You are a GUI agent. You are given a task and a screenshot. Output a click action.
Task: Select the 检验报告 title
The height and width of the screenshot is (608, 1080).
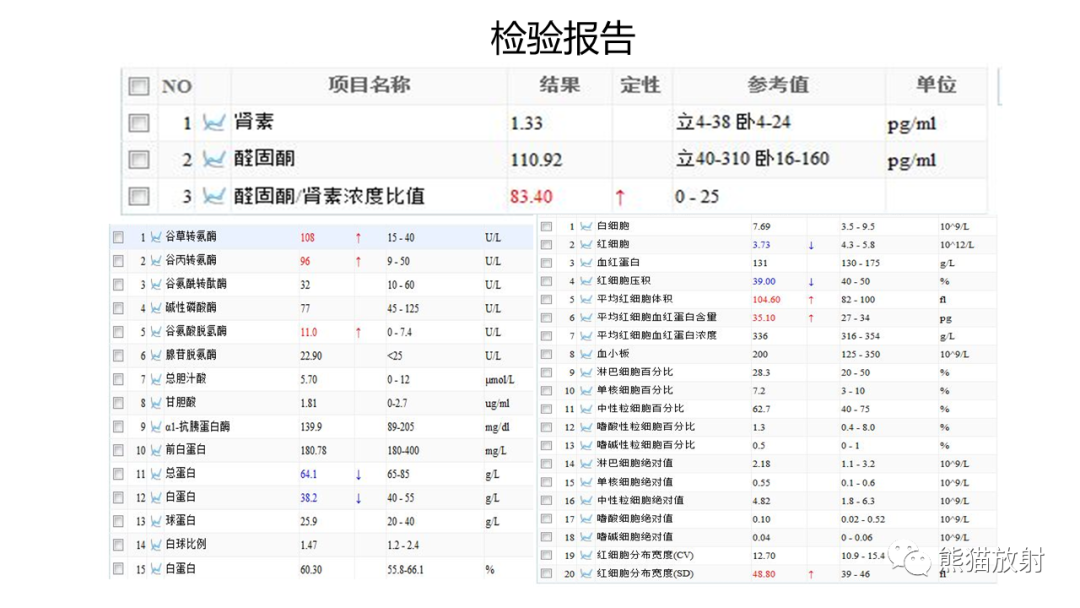(x=562, y=37)
